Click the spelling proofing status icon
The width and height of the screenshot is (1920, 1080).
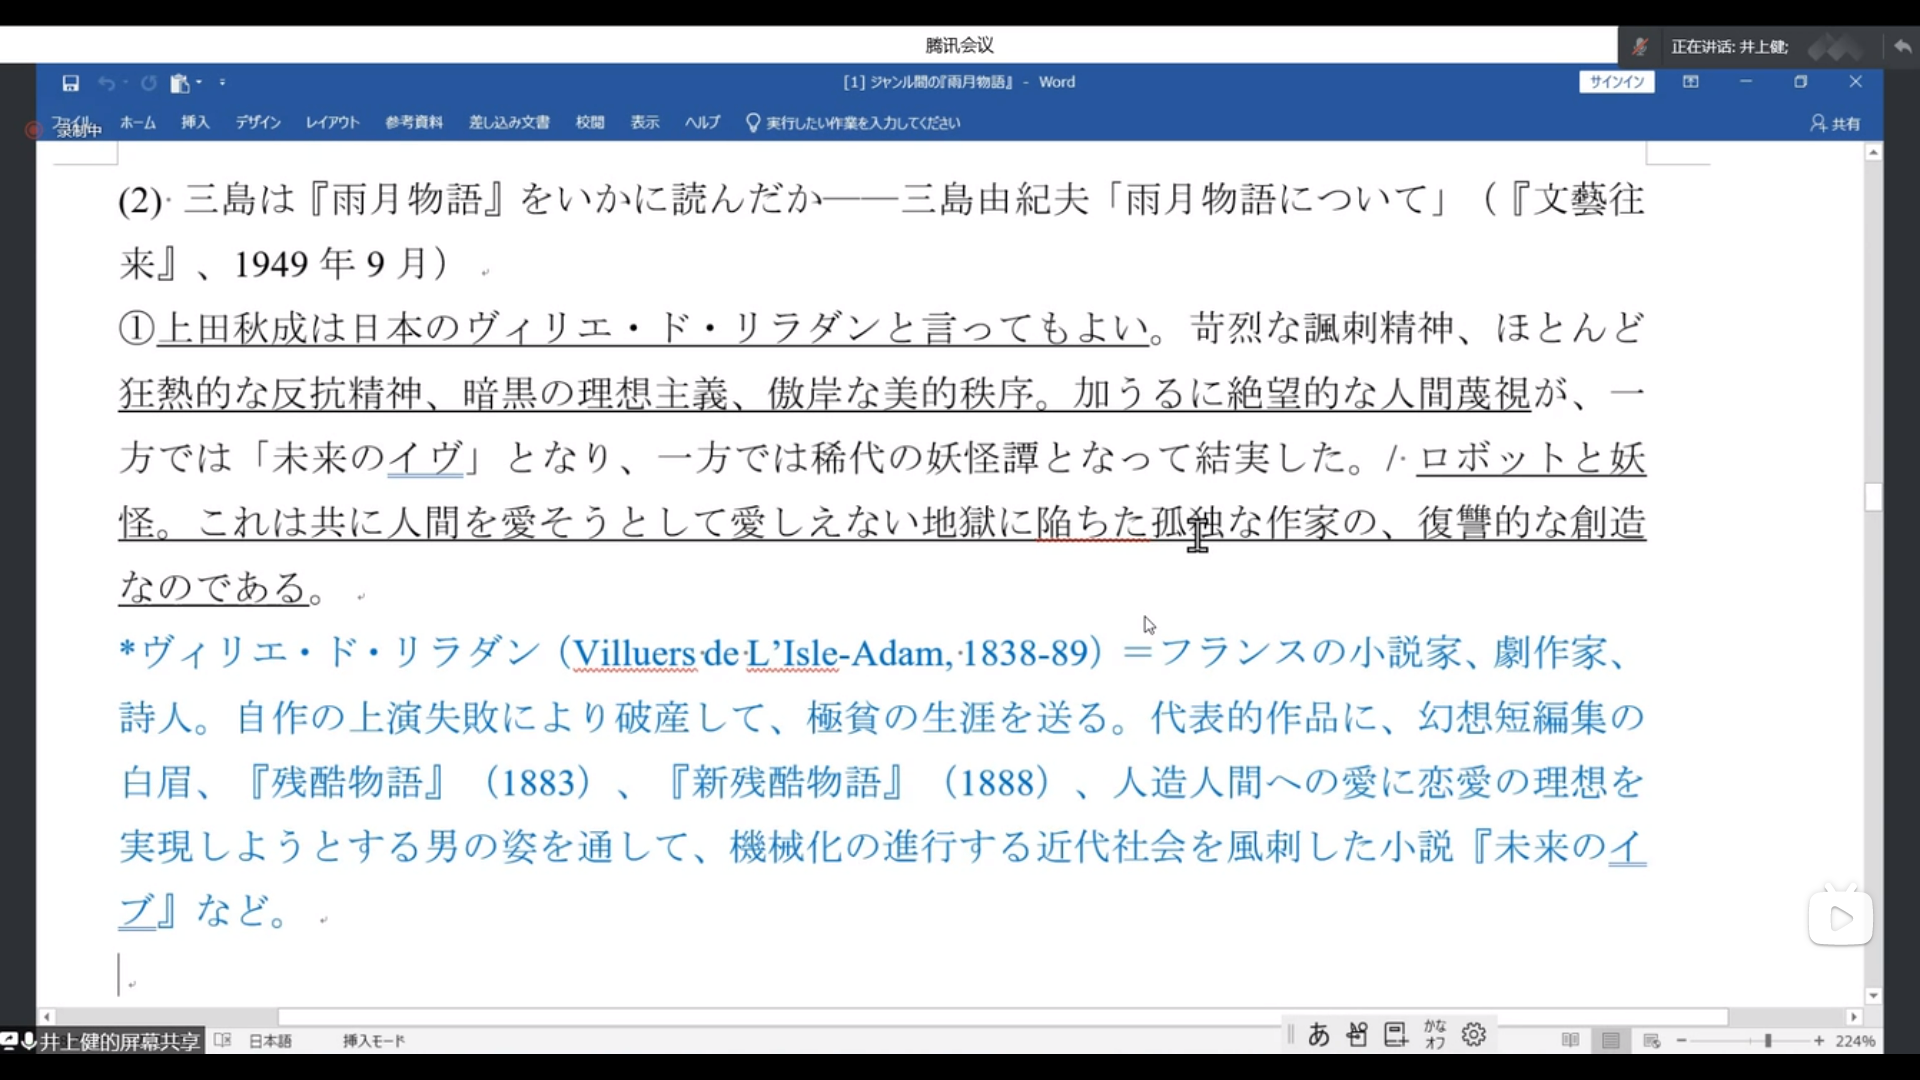pyautogui.click(x=223, y=1040)
